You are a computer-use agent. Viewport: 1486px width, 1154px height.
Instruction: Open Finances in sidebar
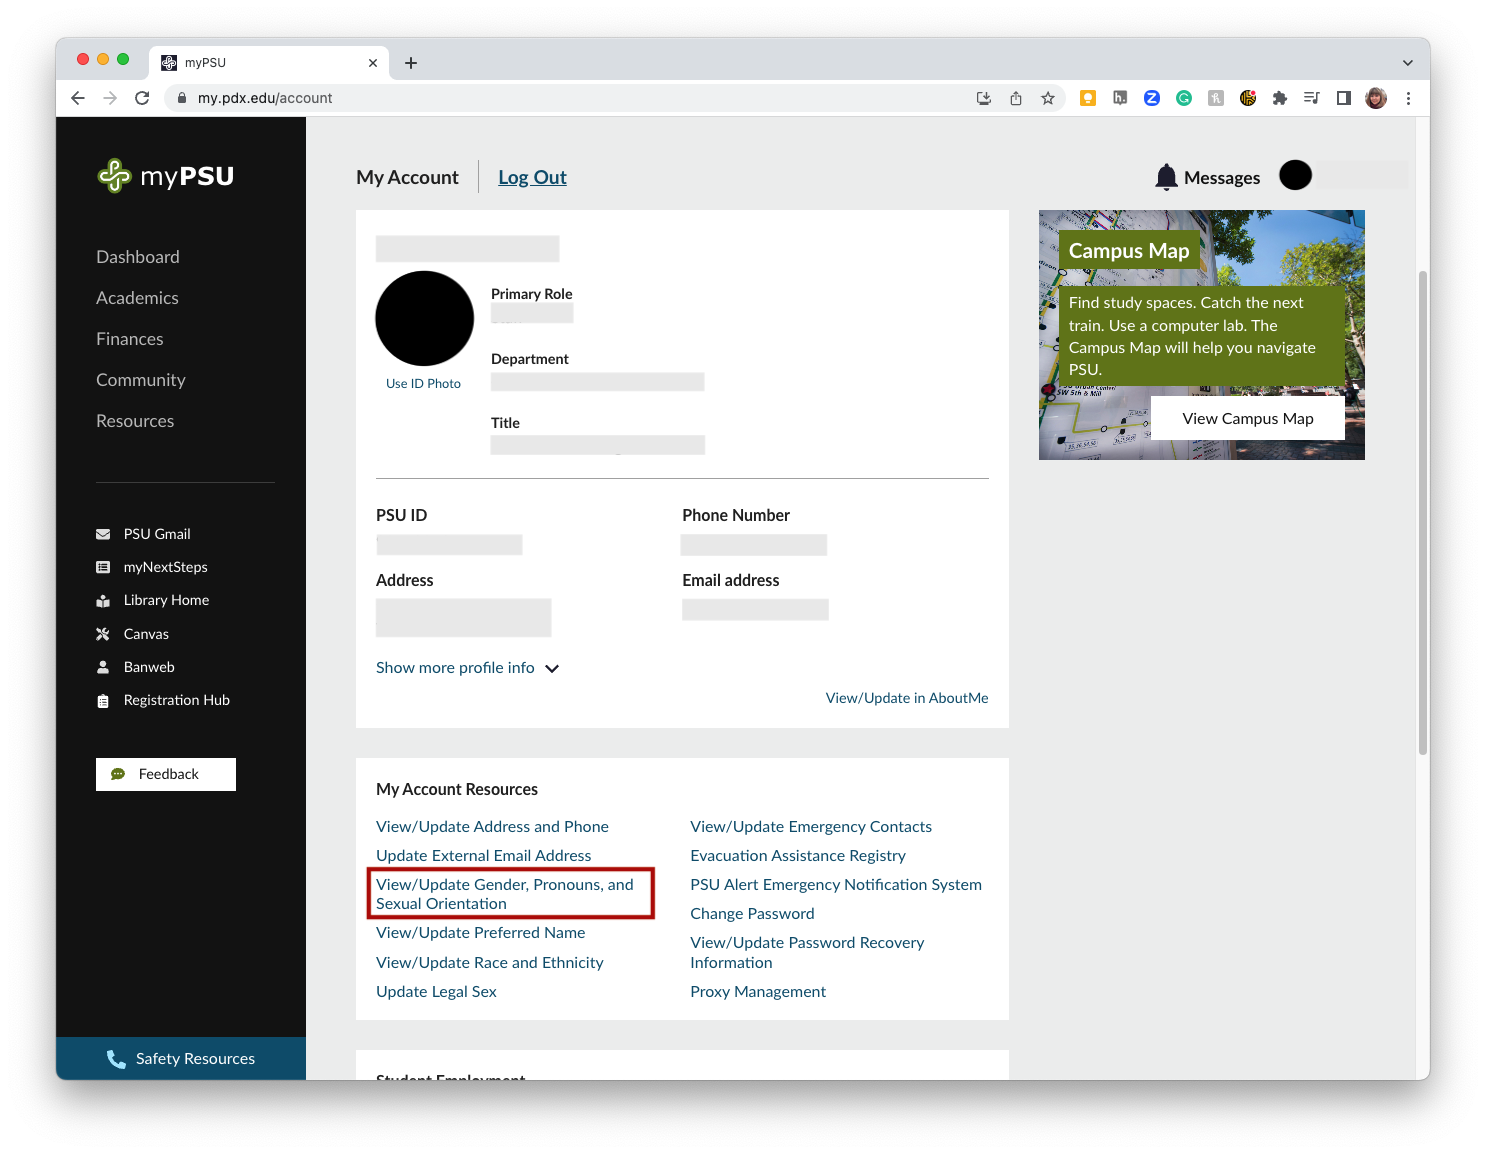[x=130, y=339]
